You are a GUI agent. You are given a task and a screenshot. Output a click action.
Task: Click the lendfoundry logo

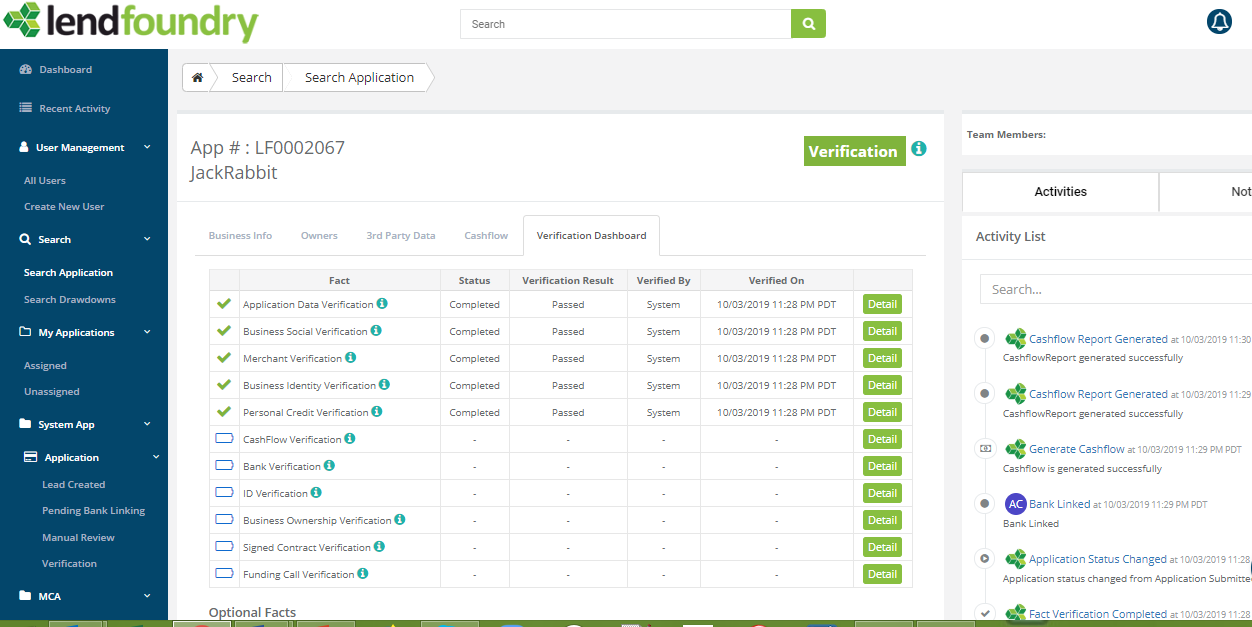pos(130,22)
